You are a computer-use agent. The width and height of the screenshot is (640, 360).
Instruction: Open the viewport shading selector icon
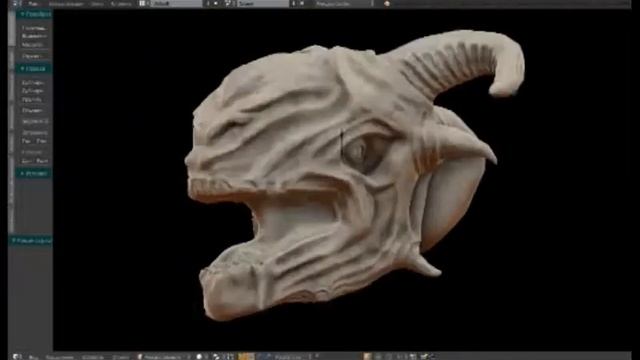200,357
